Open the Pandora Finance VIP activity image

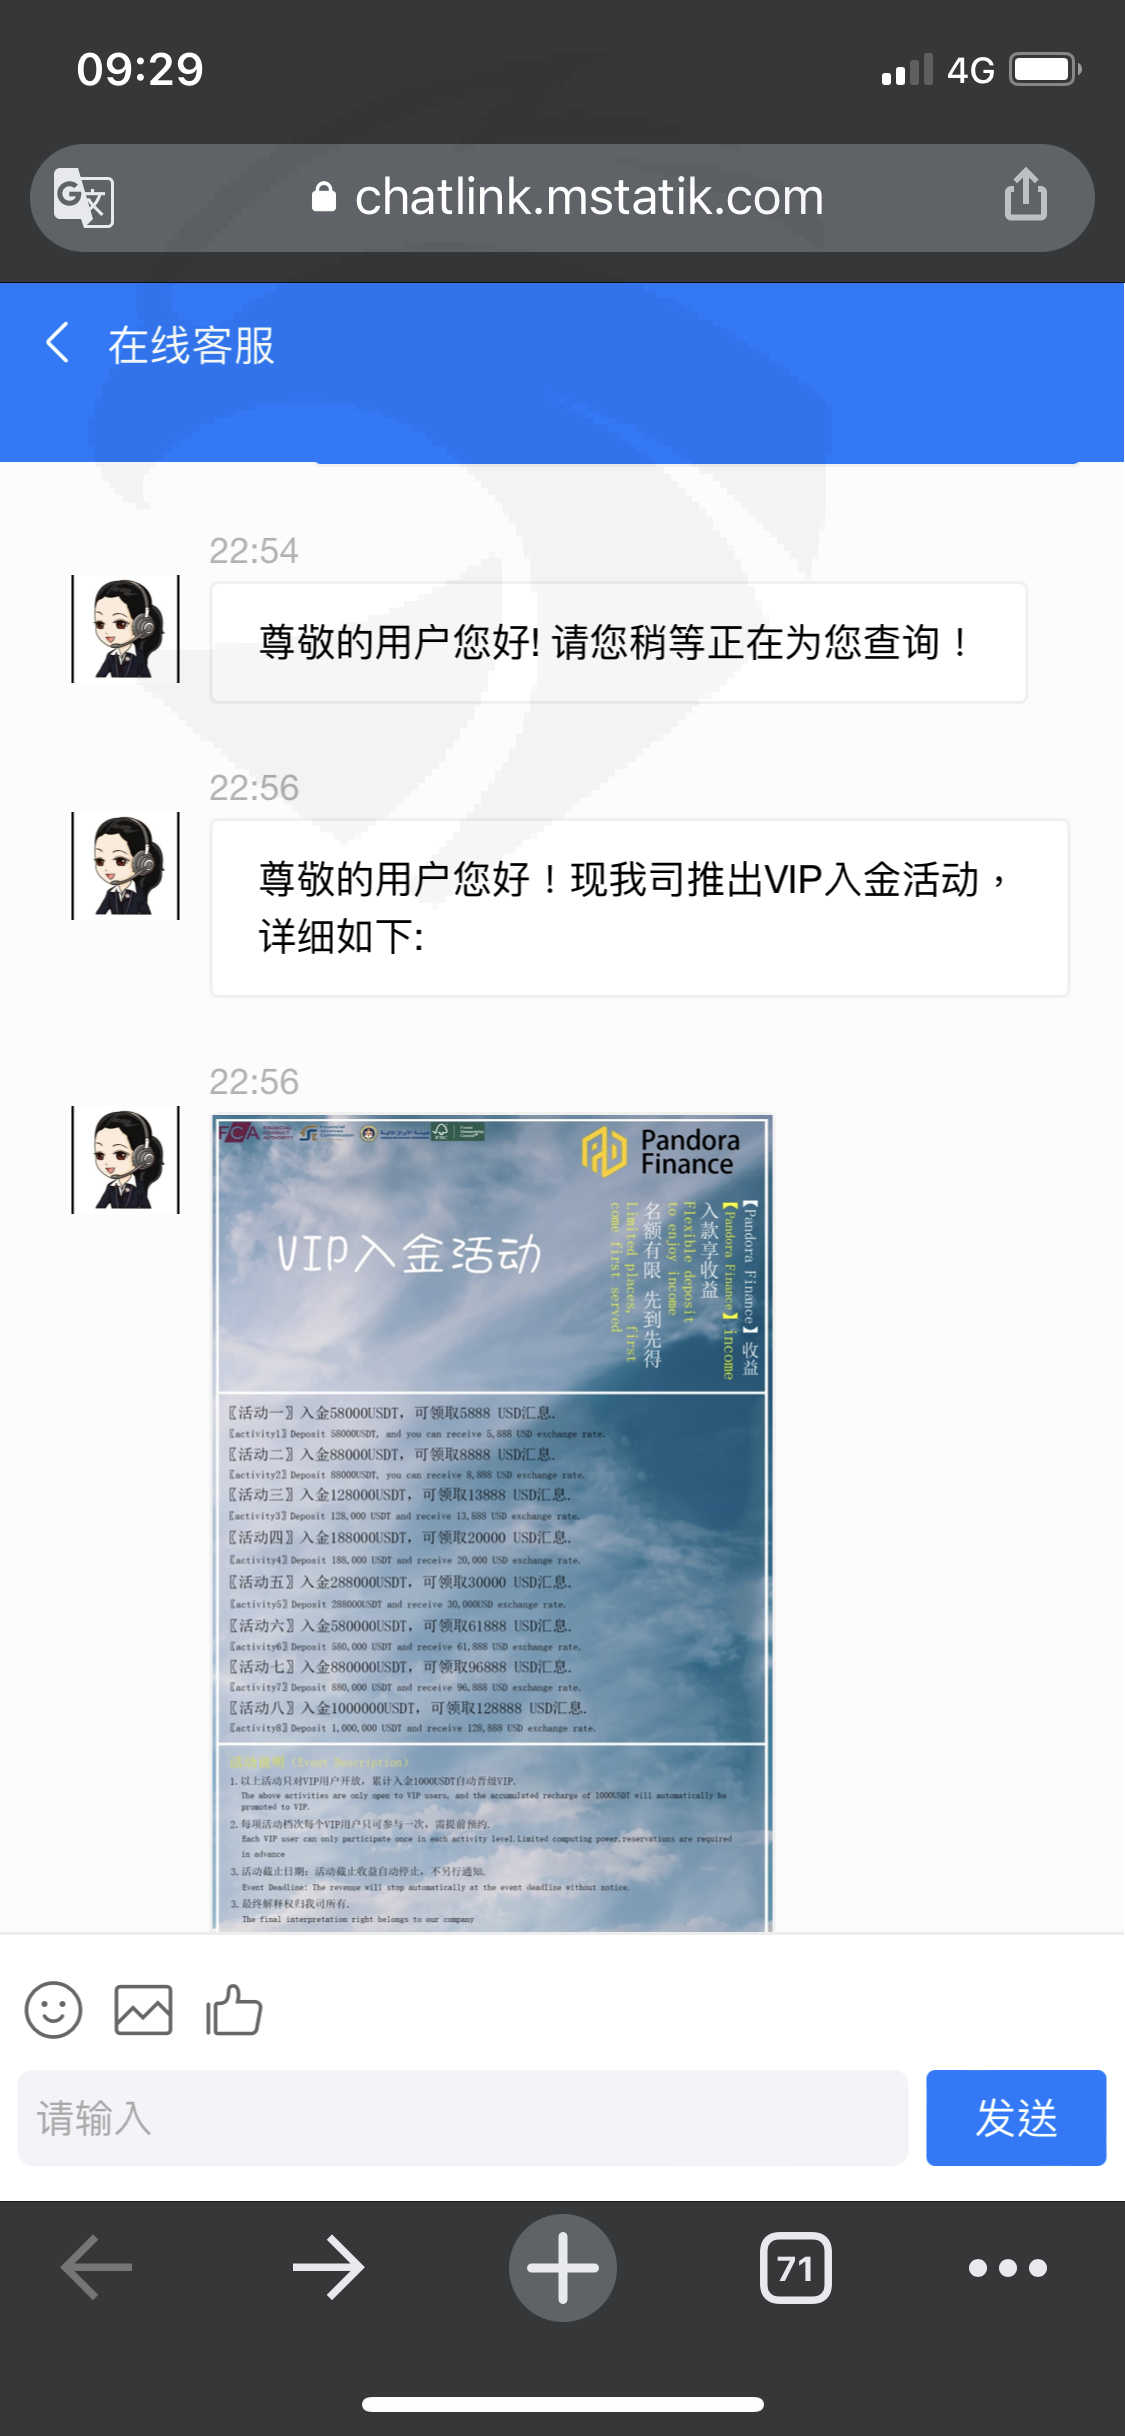pyautogui.click(x=493, y=1523)
